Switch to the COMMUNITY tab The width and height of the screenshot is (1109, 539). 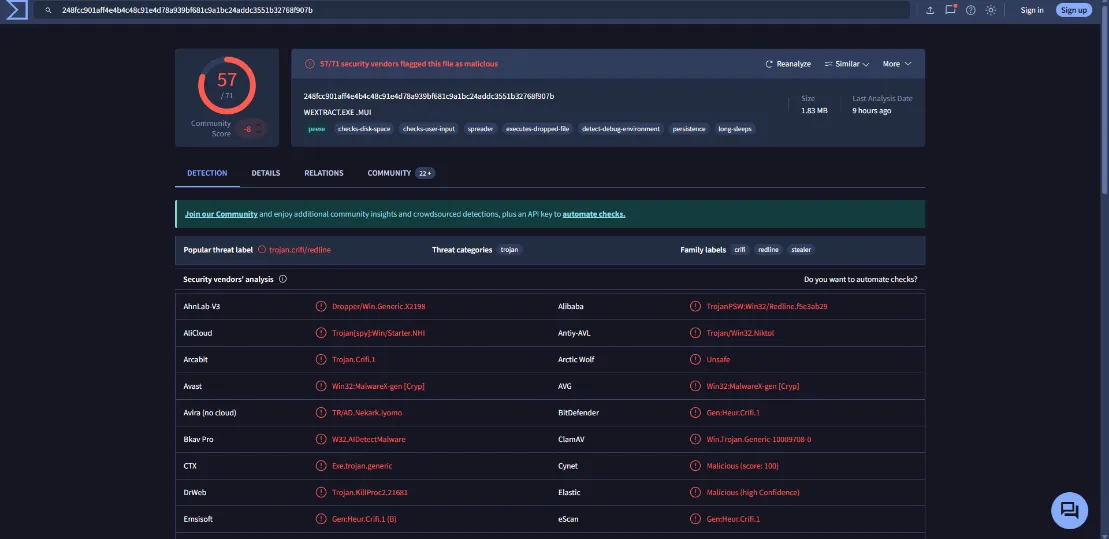pos(401,173)
